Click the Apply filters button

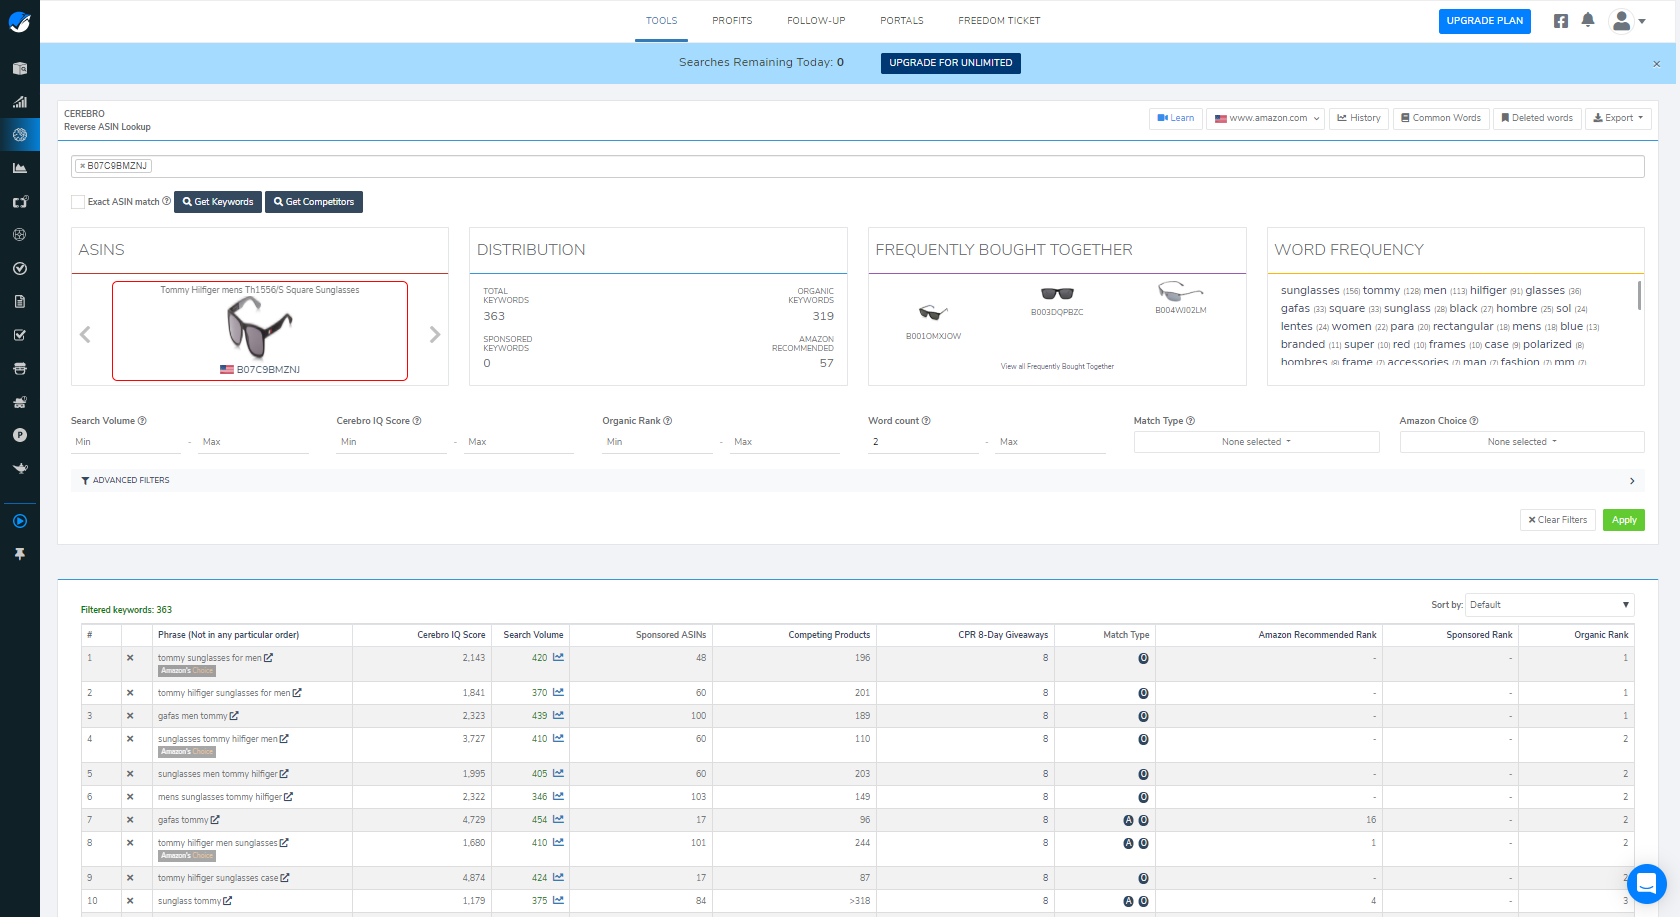(x=1624, y=520)
